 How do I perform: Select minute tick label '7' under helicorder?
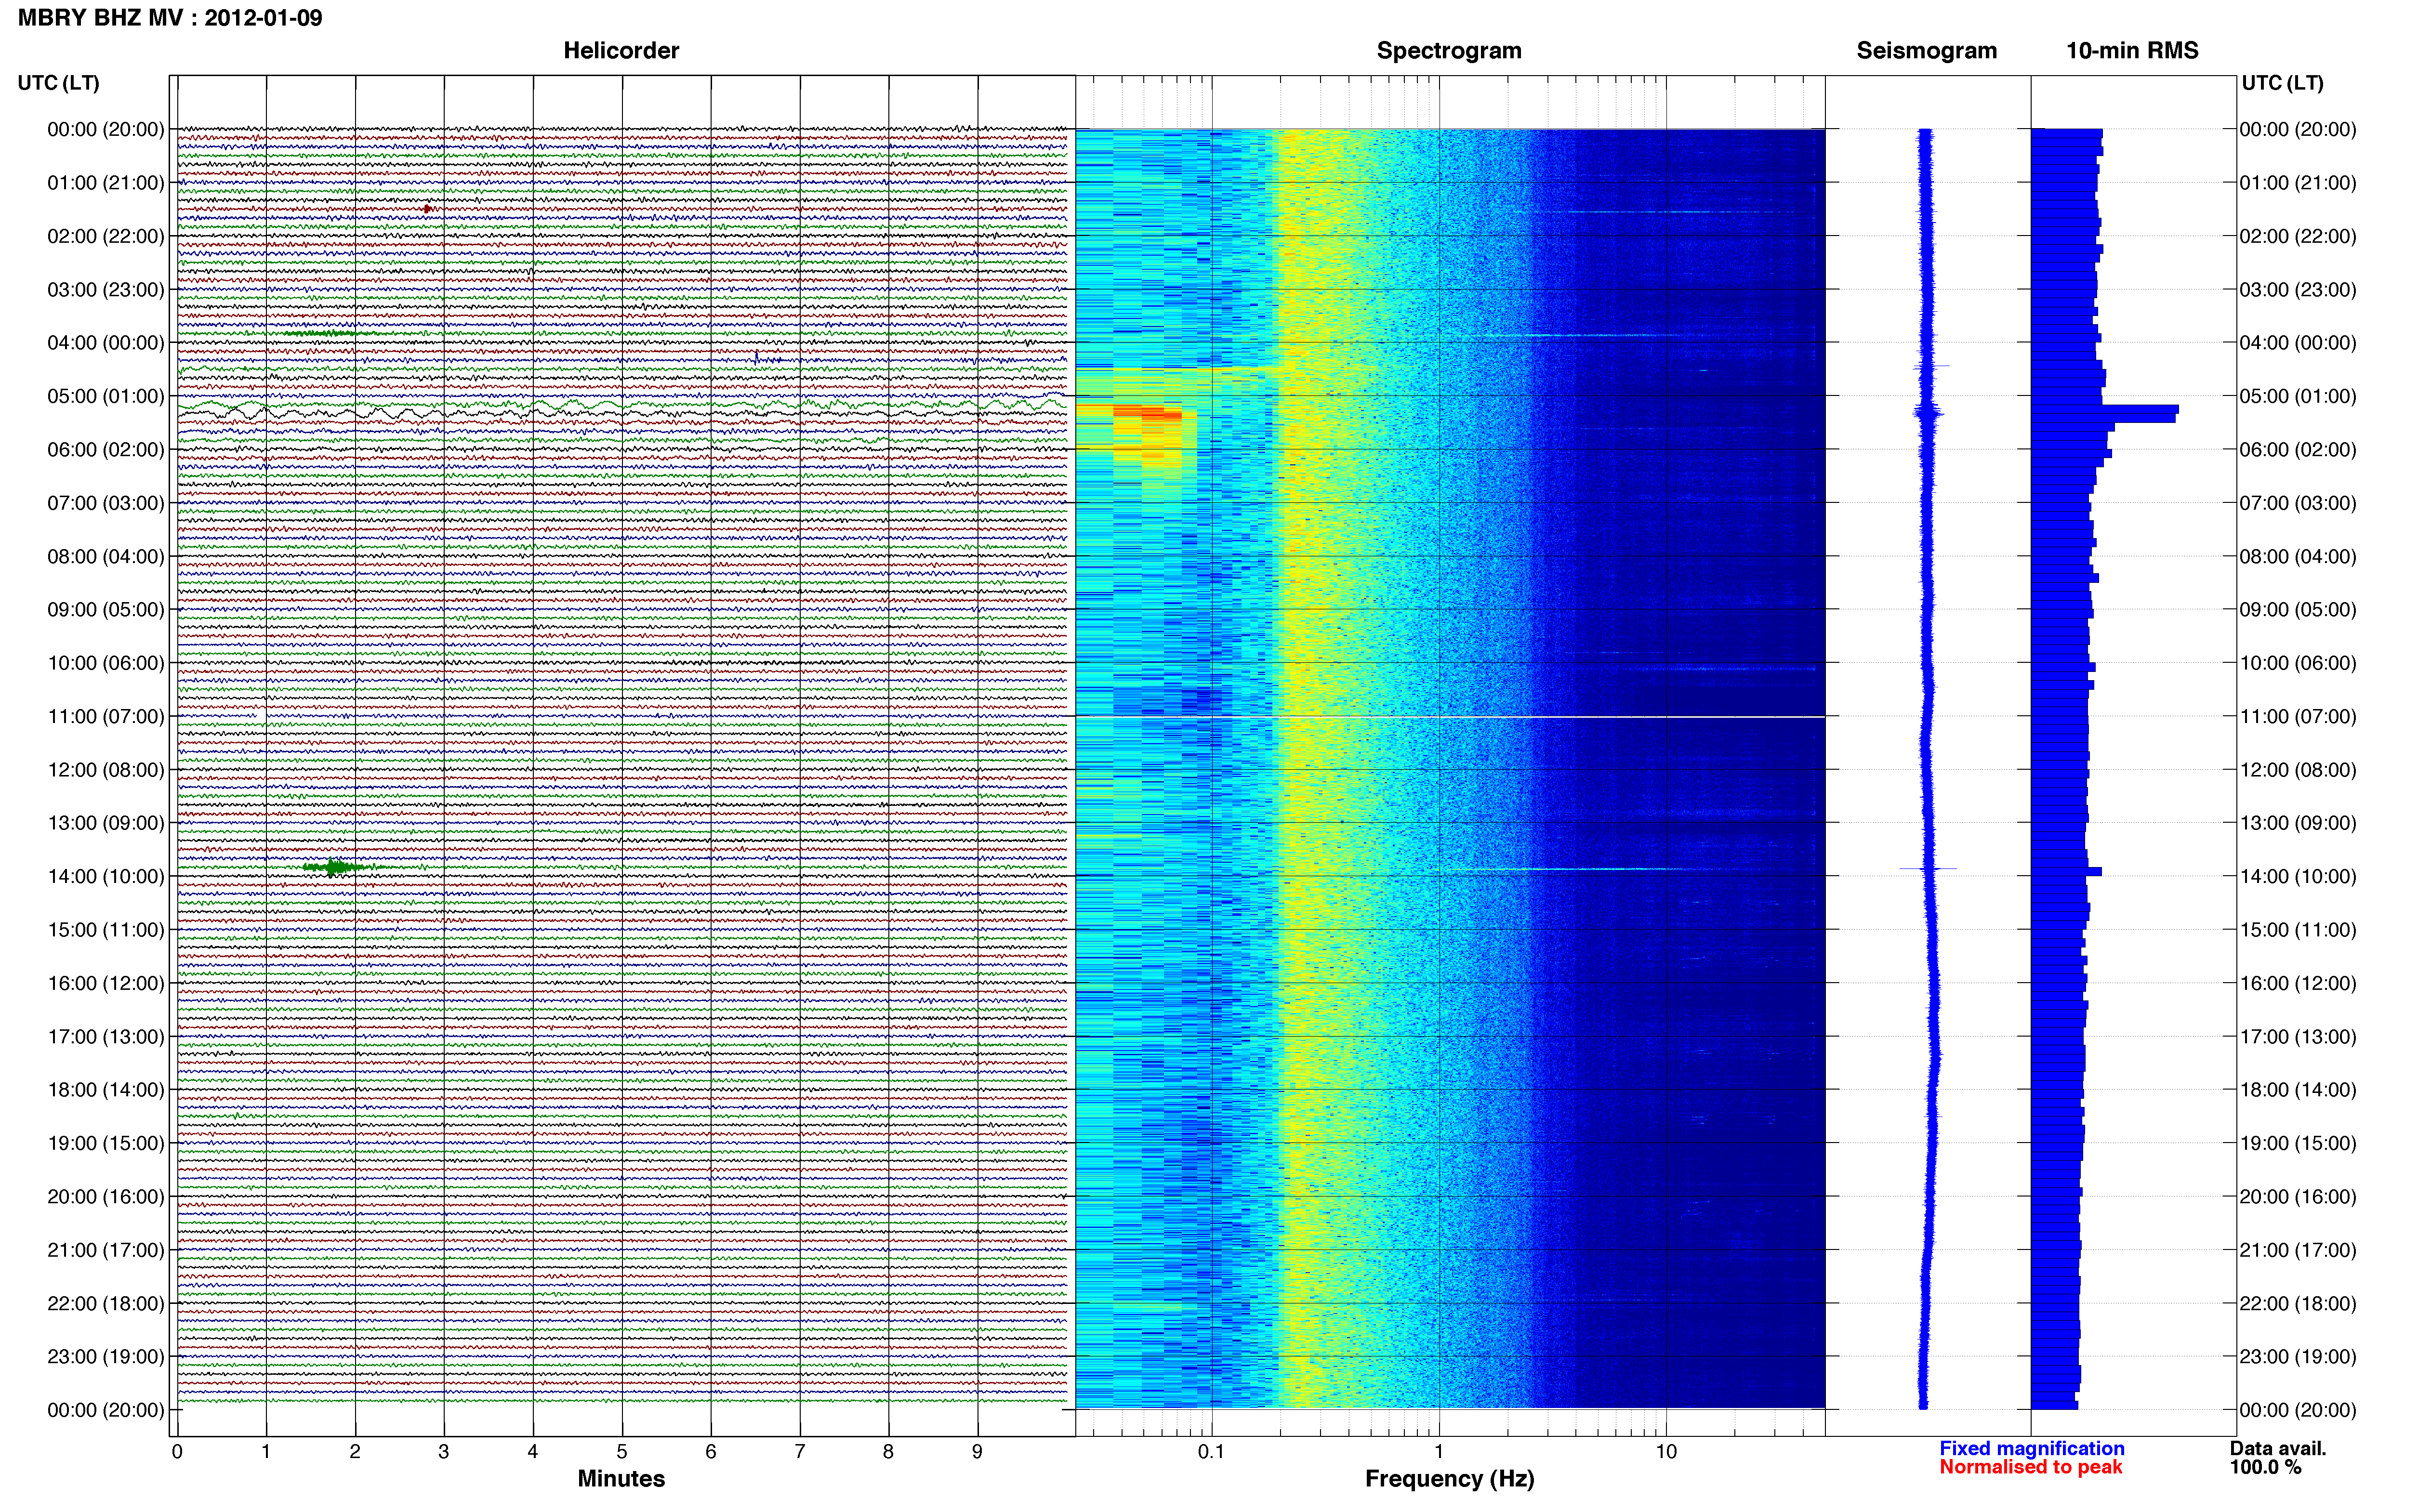click(x=800, y=1452)
